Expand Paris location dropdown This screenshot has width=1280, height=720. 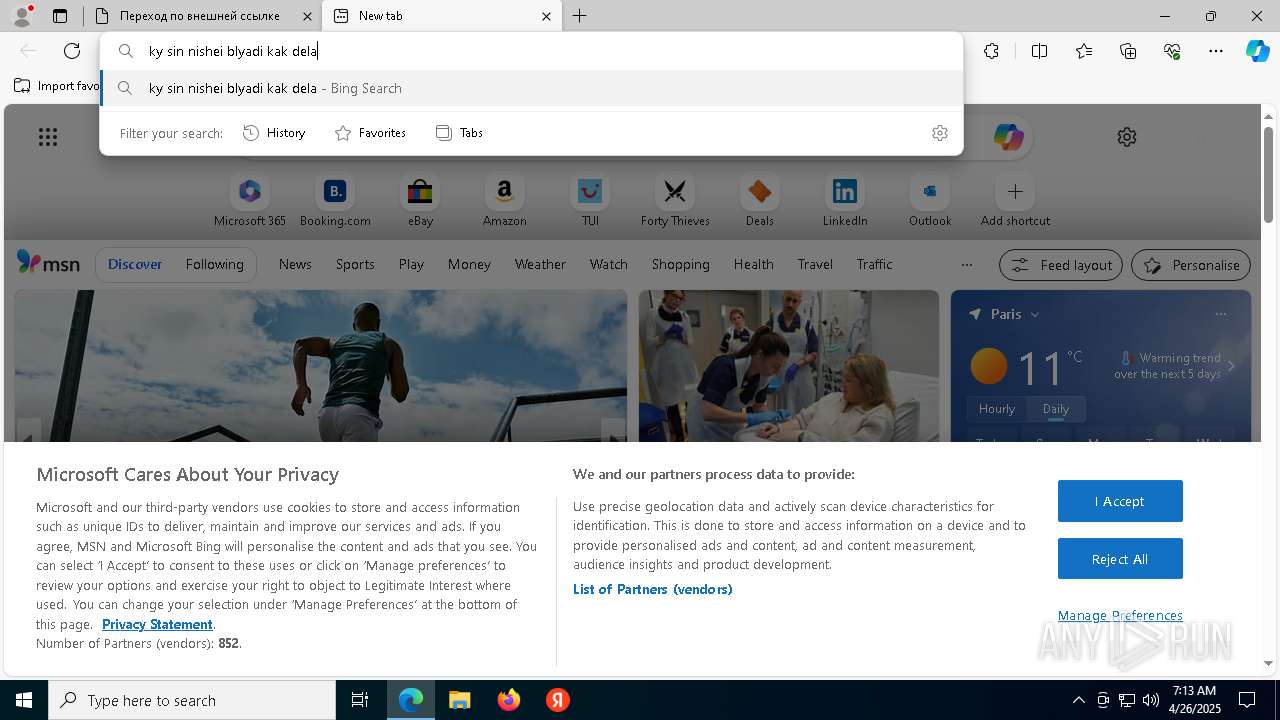pyautogui.click(x=1034, y=314)
